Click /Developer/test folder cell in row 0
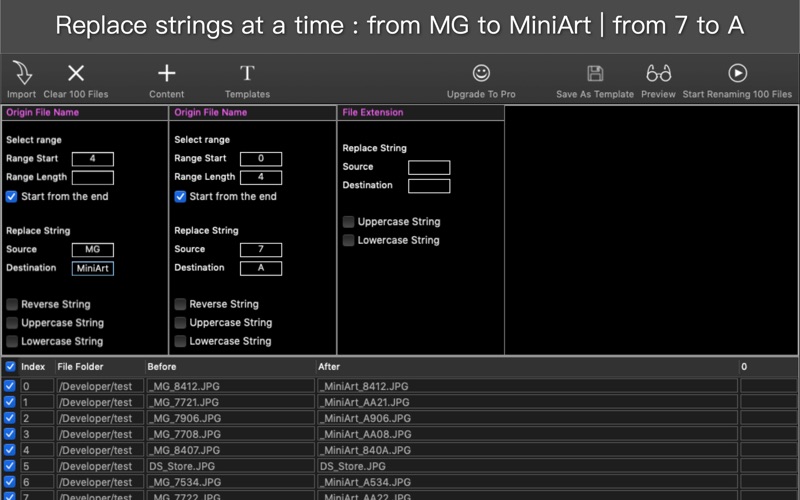The height and width of the screenshot is (500, 800). pyautogui.click(x=101, y=386)
